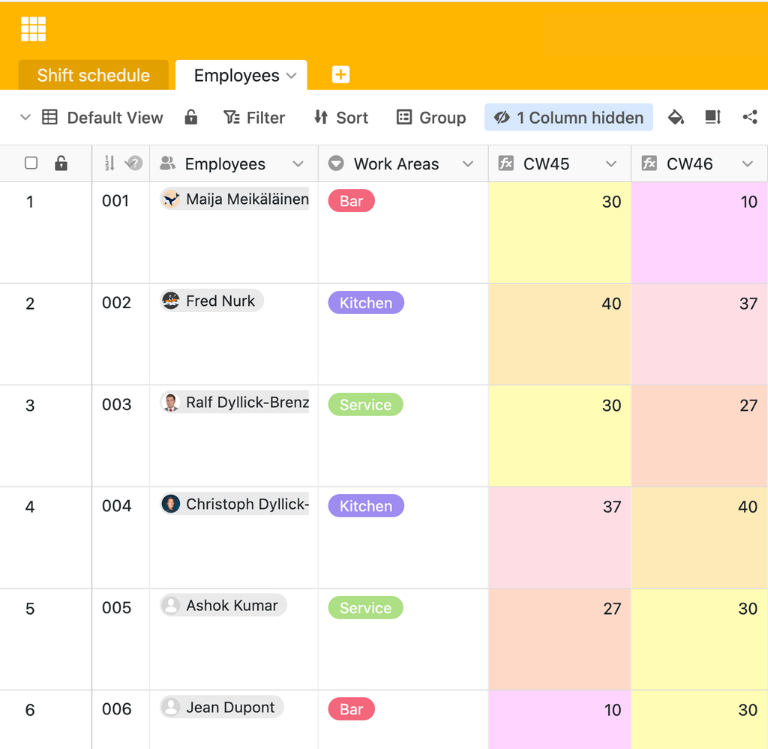Screen dimensions: 768x749
Task: Open the Filter options
Action: (254, 118)
